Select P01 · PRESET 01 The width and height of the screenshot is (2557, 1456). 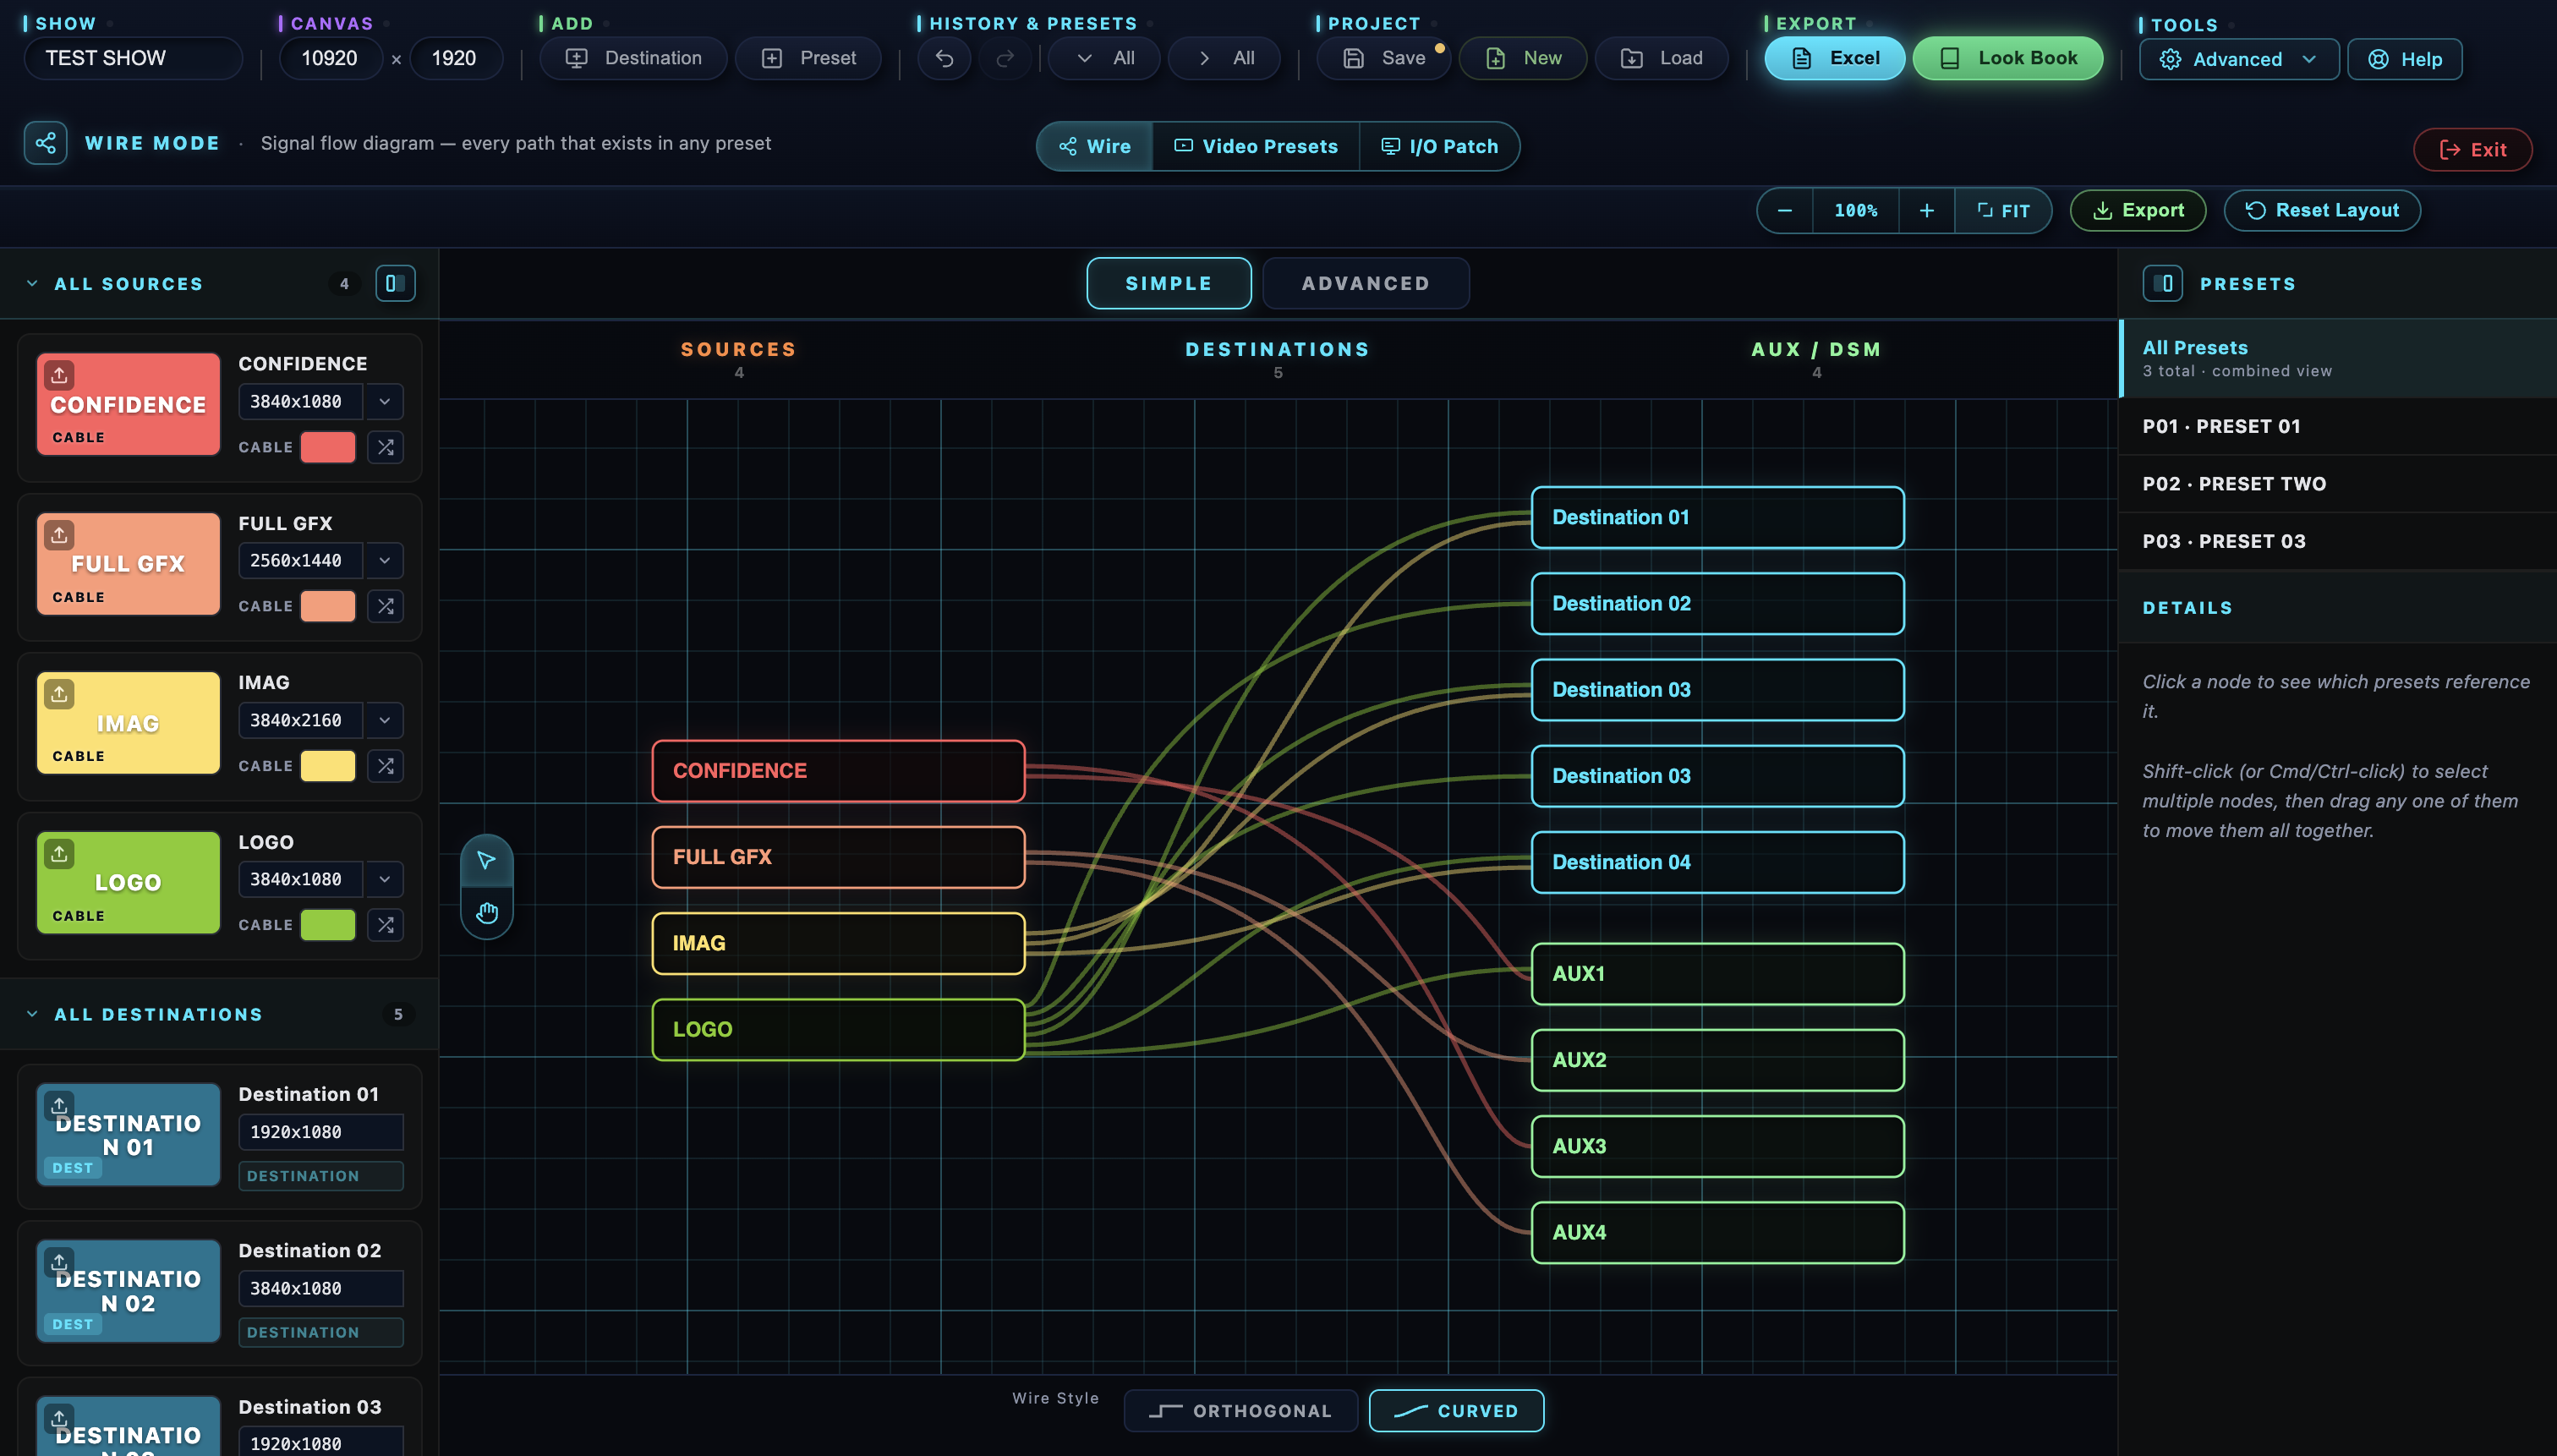2338,426
